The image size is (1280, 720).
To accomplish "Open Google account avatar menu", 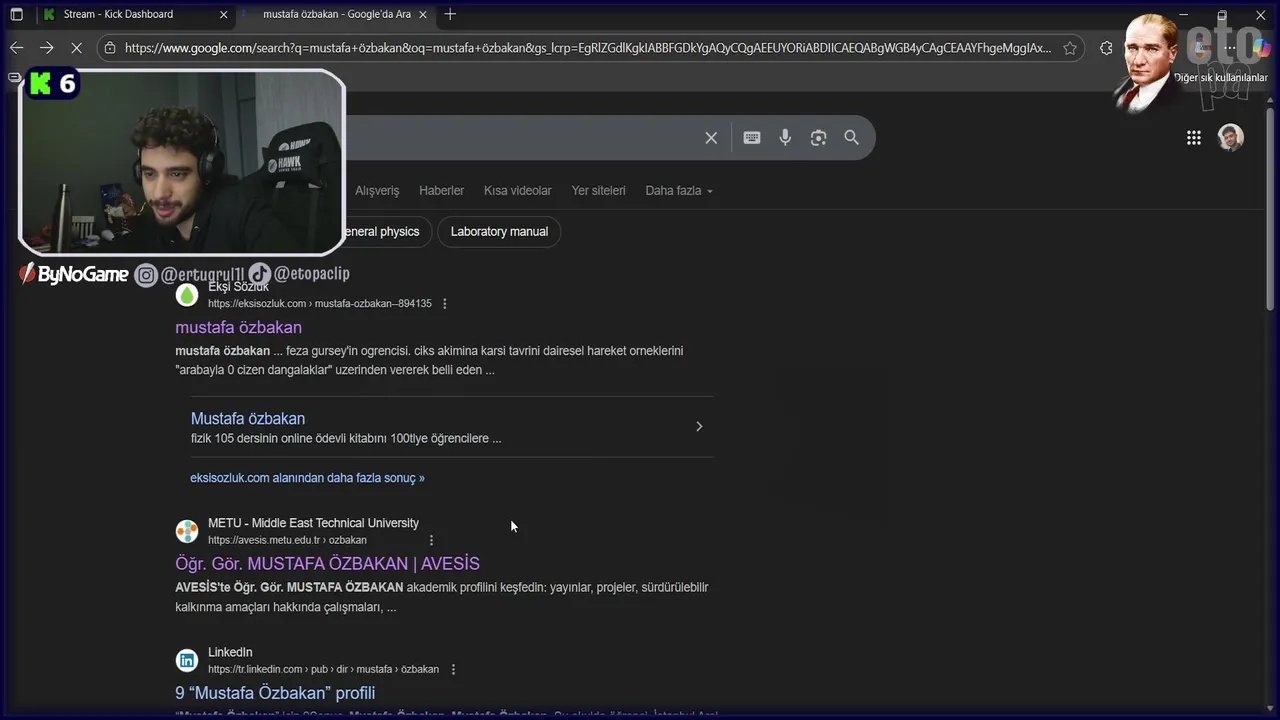I will [1231, 138].
